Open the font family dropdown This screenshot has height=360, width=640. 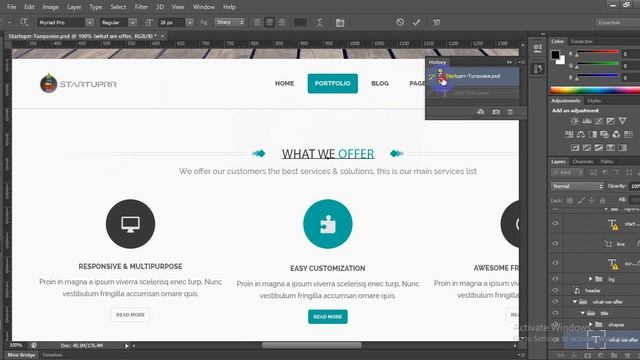[x=90, y=22]
